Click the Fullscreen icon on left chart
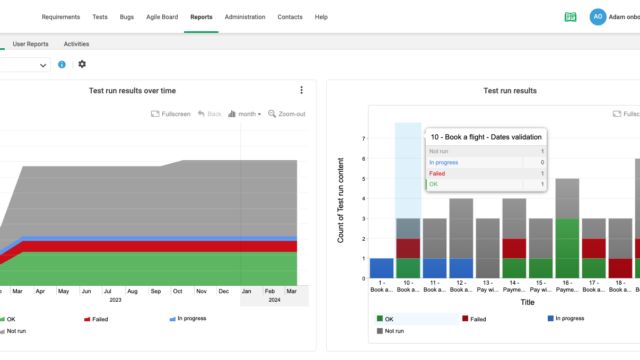 pos(155,114)
